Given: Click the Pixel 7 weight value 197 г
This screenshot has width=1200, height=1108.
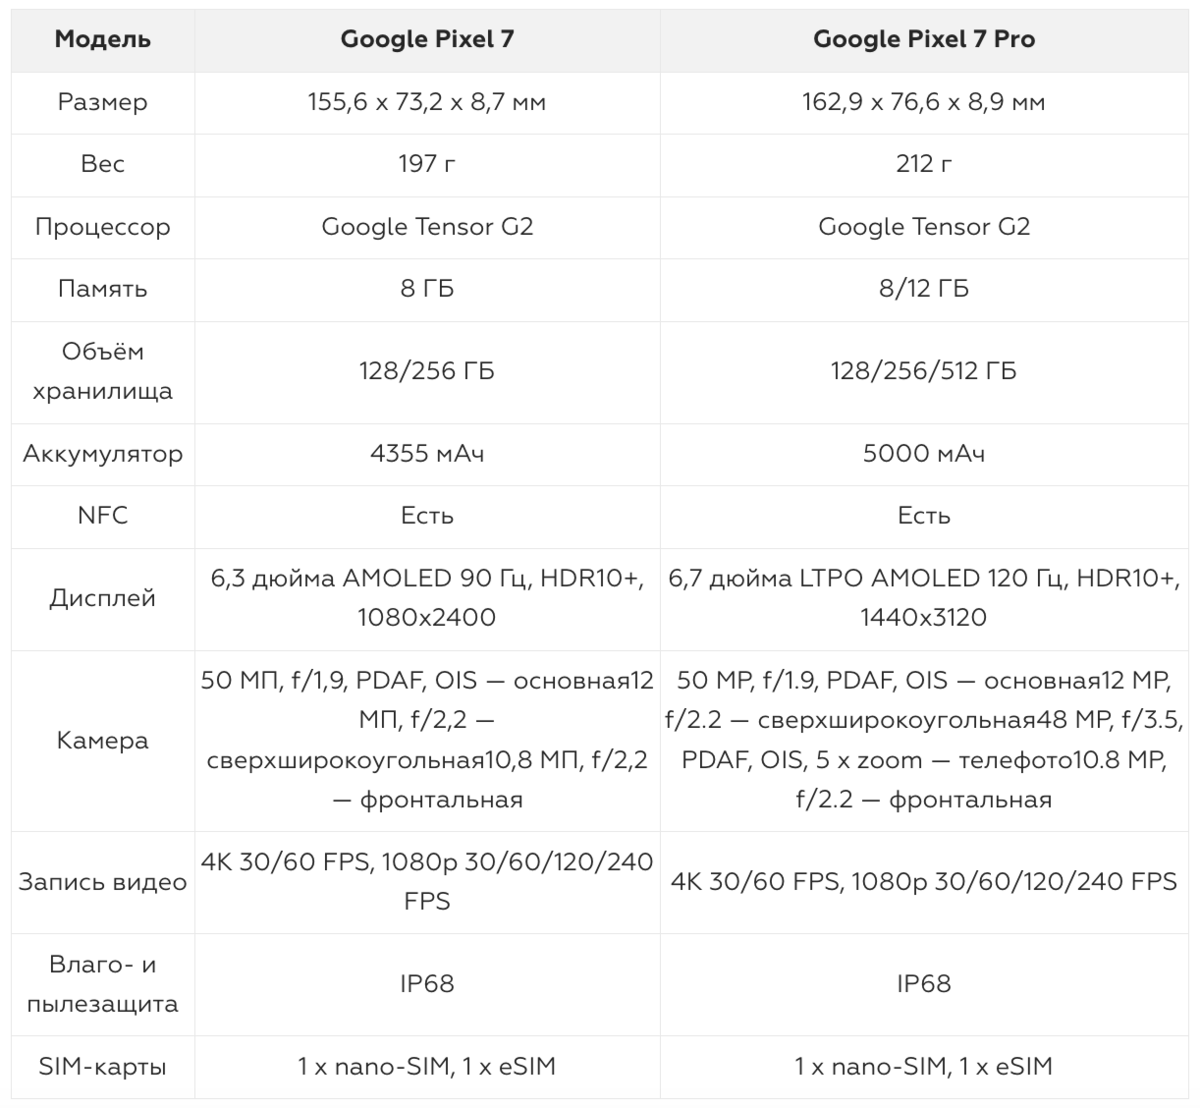Looking at the screenshot, I should tap(427, 164).
